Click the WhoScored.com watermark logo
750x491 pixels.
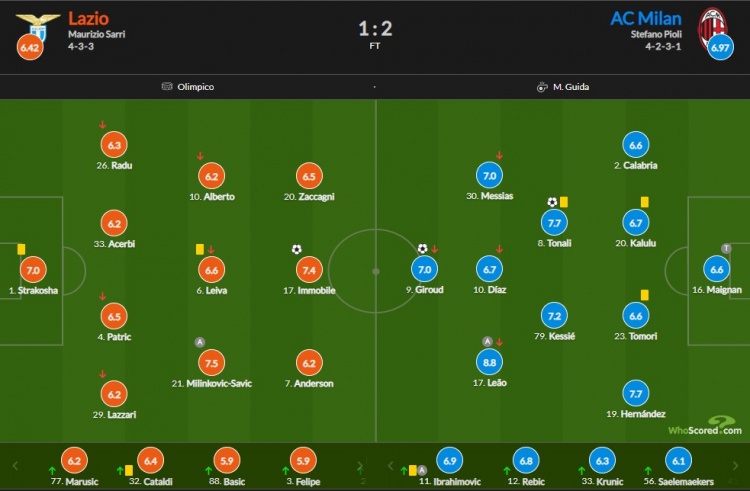(x=705, y=426)
